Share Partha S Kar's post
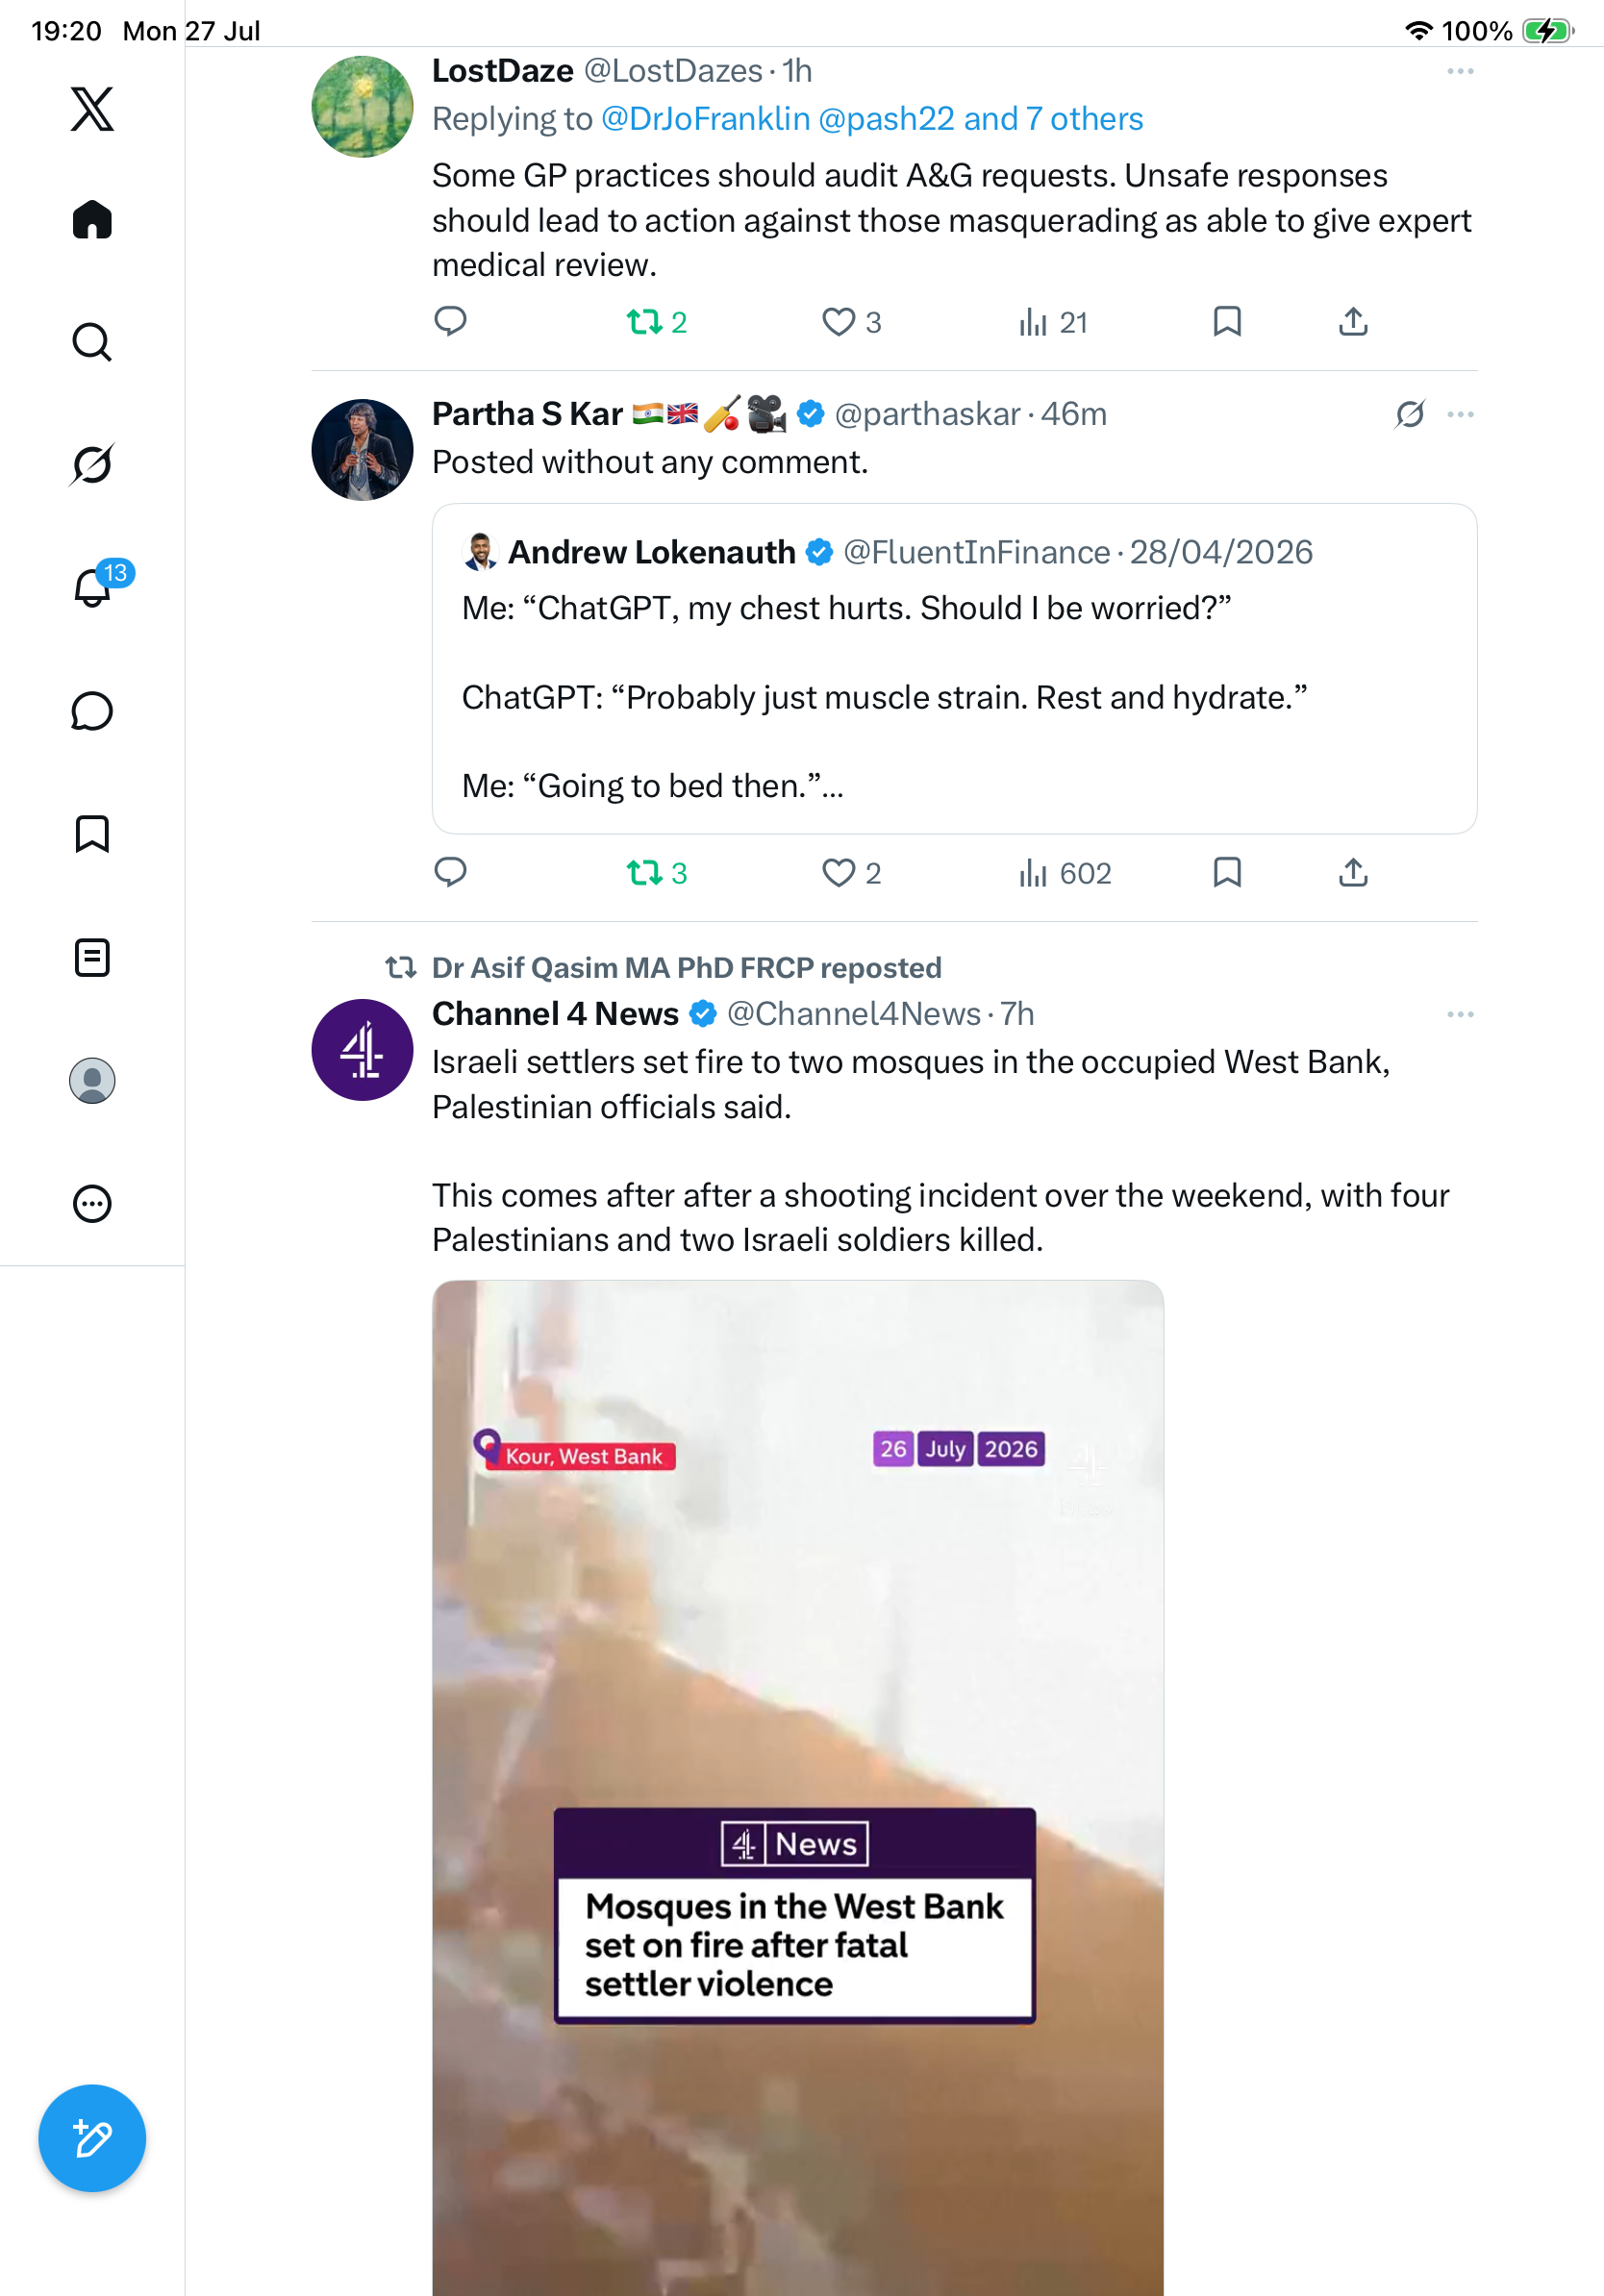This screenshot has width=1604, height=2296. 1353,873
